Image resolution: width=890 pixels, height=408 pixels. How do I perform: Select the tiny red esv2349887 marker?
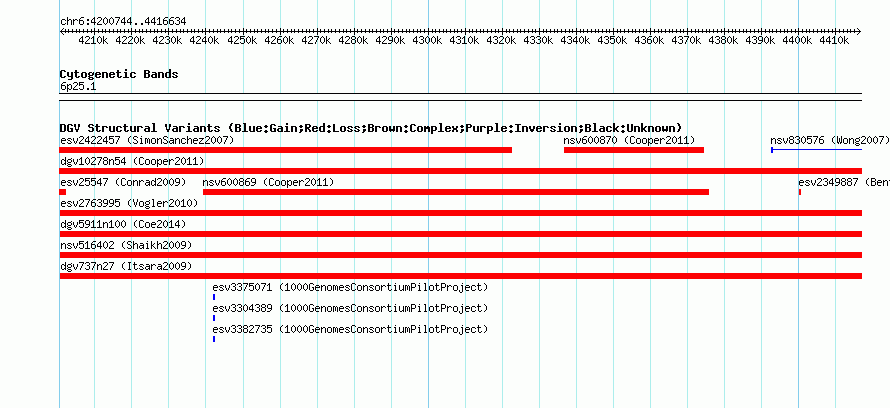point(800,192)
